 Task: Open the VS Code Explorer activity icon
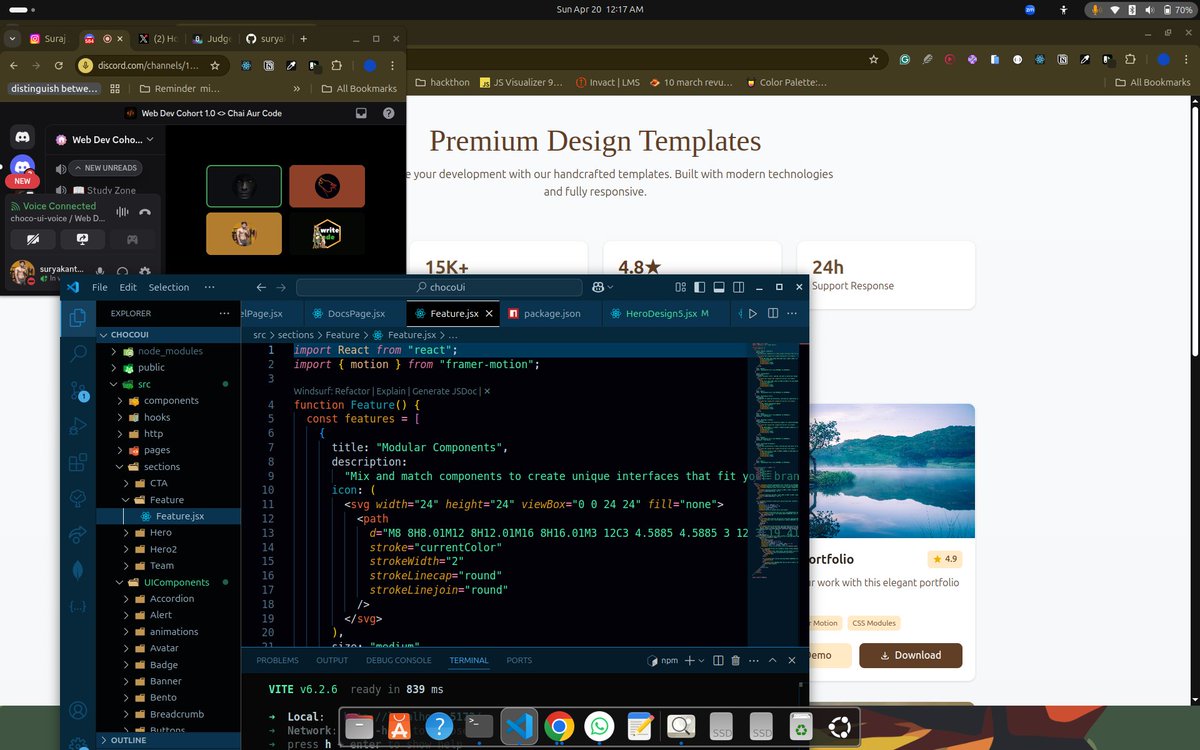(78, 319)
